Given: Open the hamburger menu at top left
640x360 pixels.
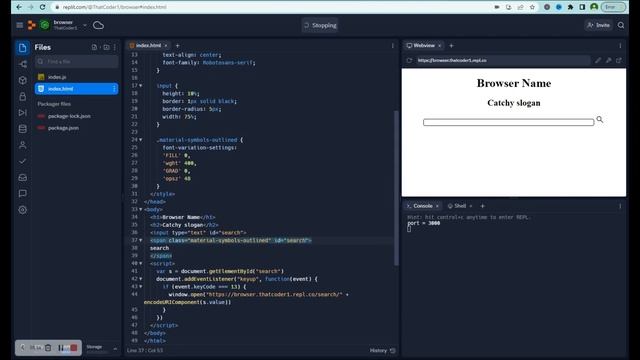Looking at the screenshot, I should 20,25.
